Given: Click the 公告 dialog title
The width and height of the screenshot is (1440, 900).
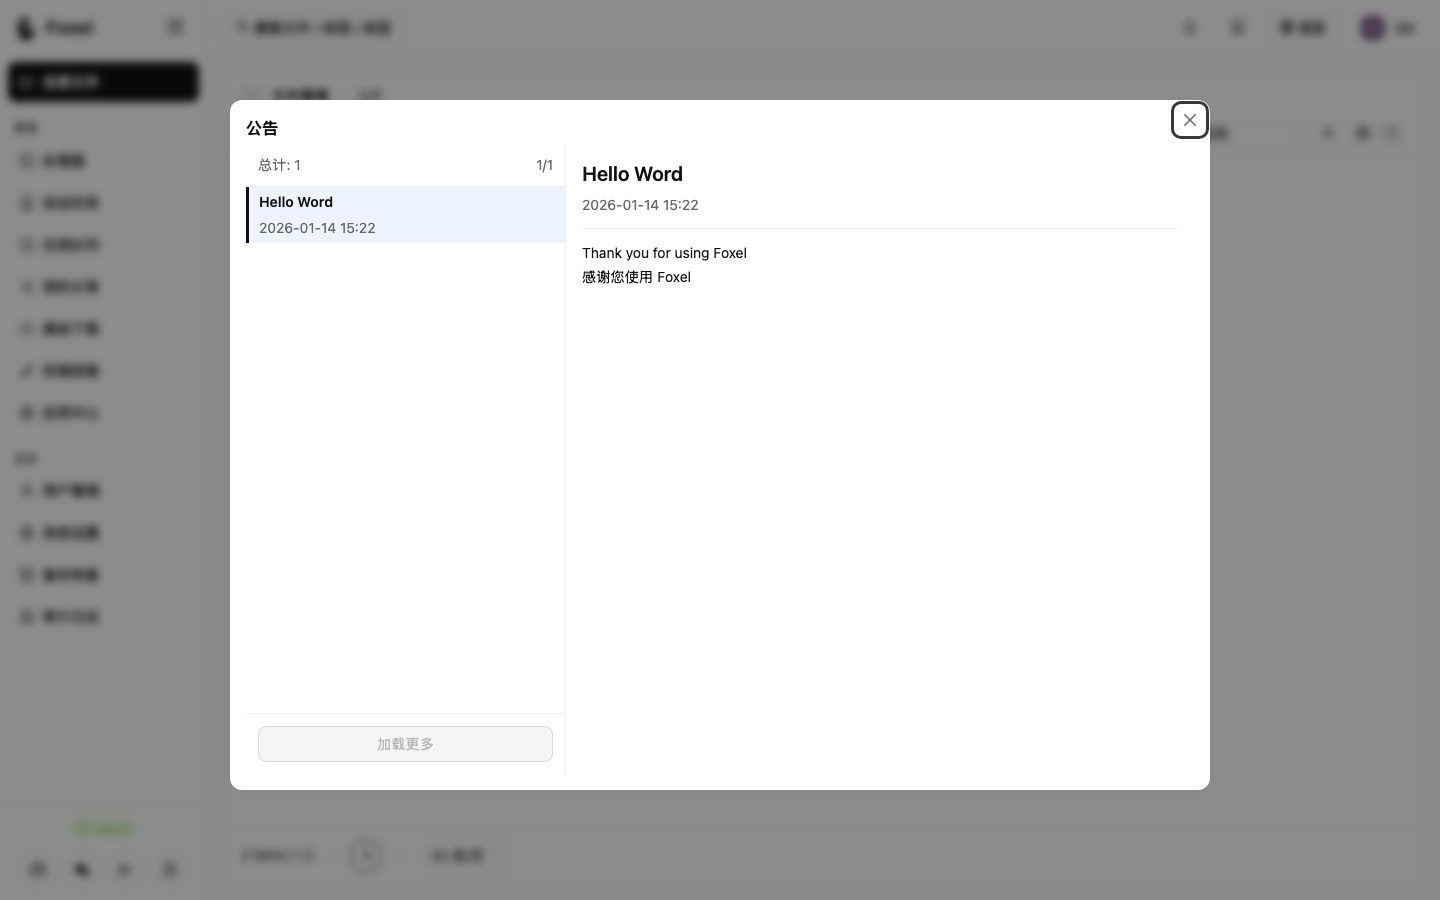Looking at the screenshot, I should coord(262,128).
